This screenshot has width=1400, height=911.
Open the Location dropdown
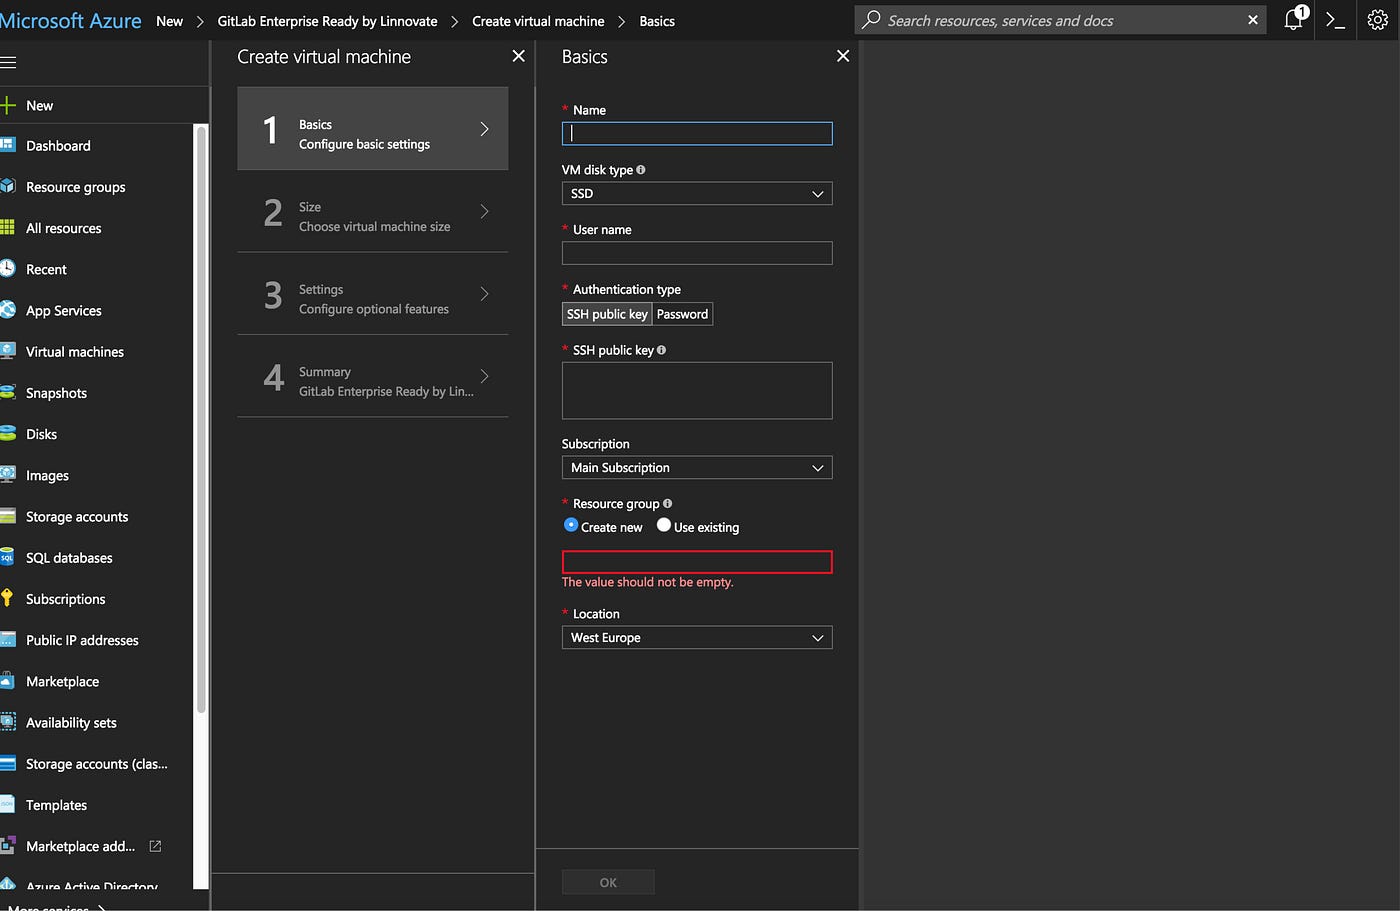click(x=697, y=638)
